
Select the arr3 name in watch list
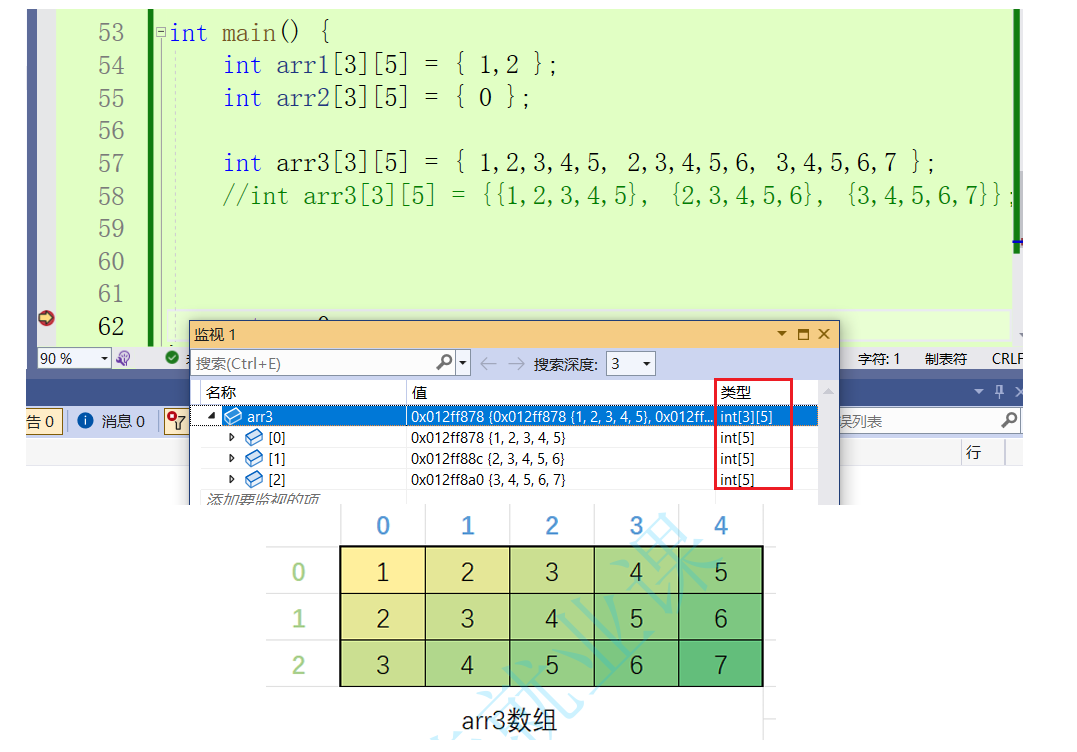pyautogui.click(x=260, y=416)
